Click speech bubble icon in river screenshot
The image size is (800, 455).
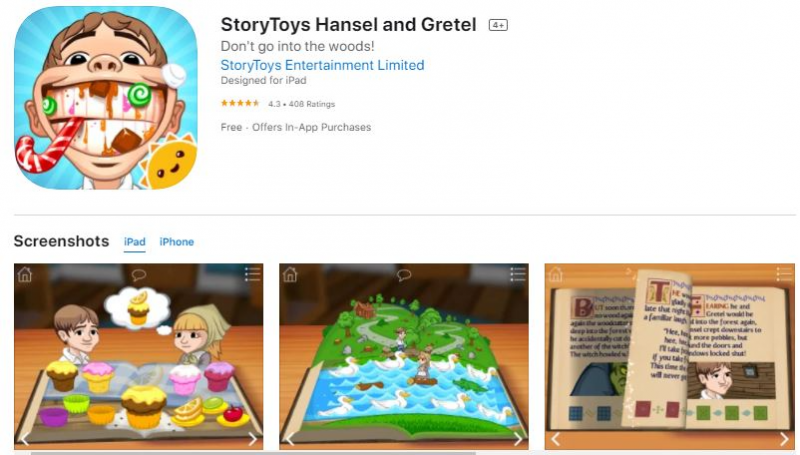pyautogui.click(x=404, y=275)
